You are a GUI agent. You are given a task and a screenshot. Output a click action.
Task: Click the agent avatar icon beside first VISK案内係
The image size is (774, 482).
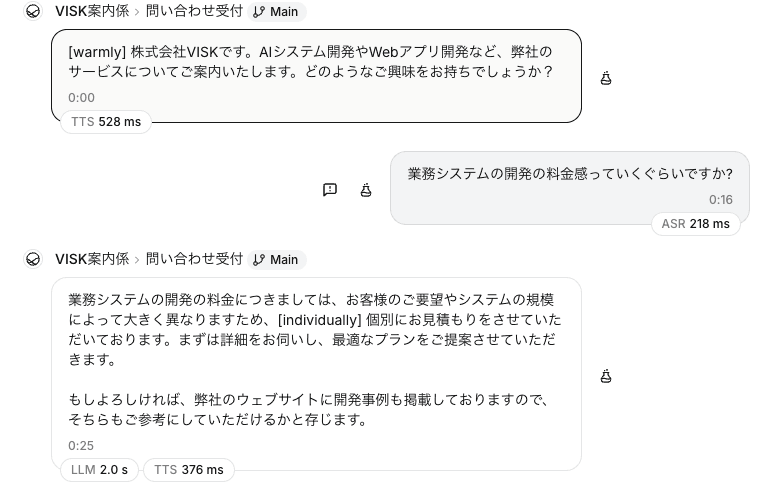tap(33, 11)
